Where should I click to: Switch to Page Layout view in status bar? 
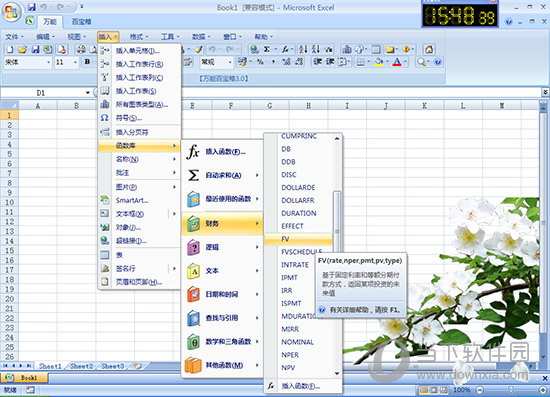click(434, 390)
